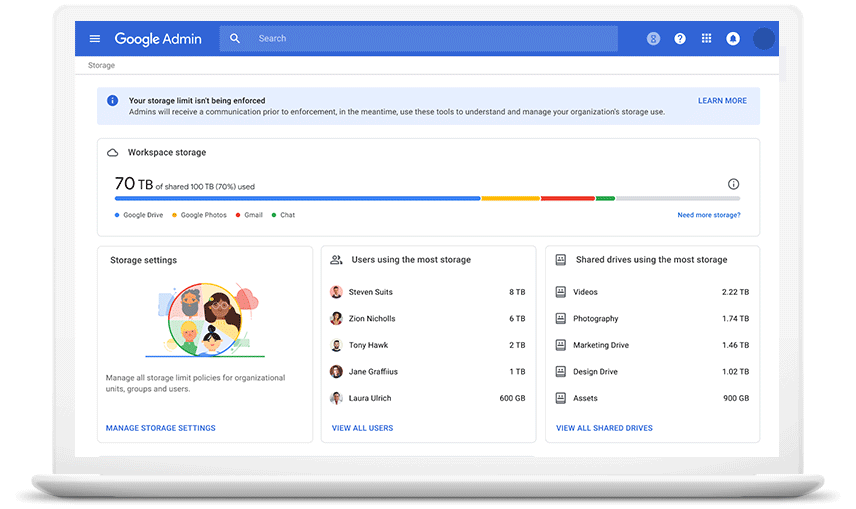This screenshot has width=856, height=509.
Task: Open MANAGE STORAGE SETTINGS
Action: point(160,428)
